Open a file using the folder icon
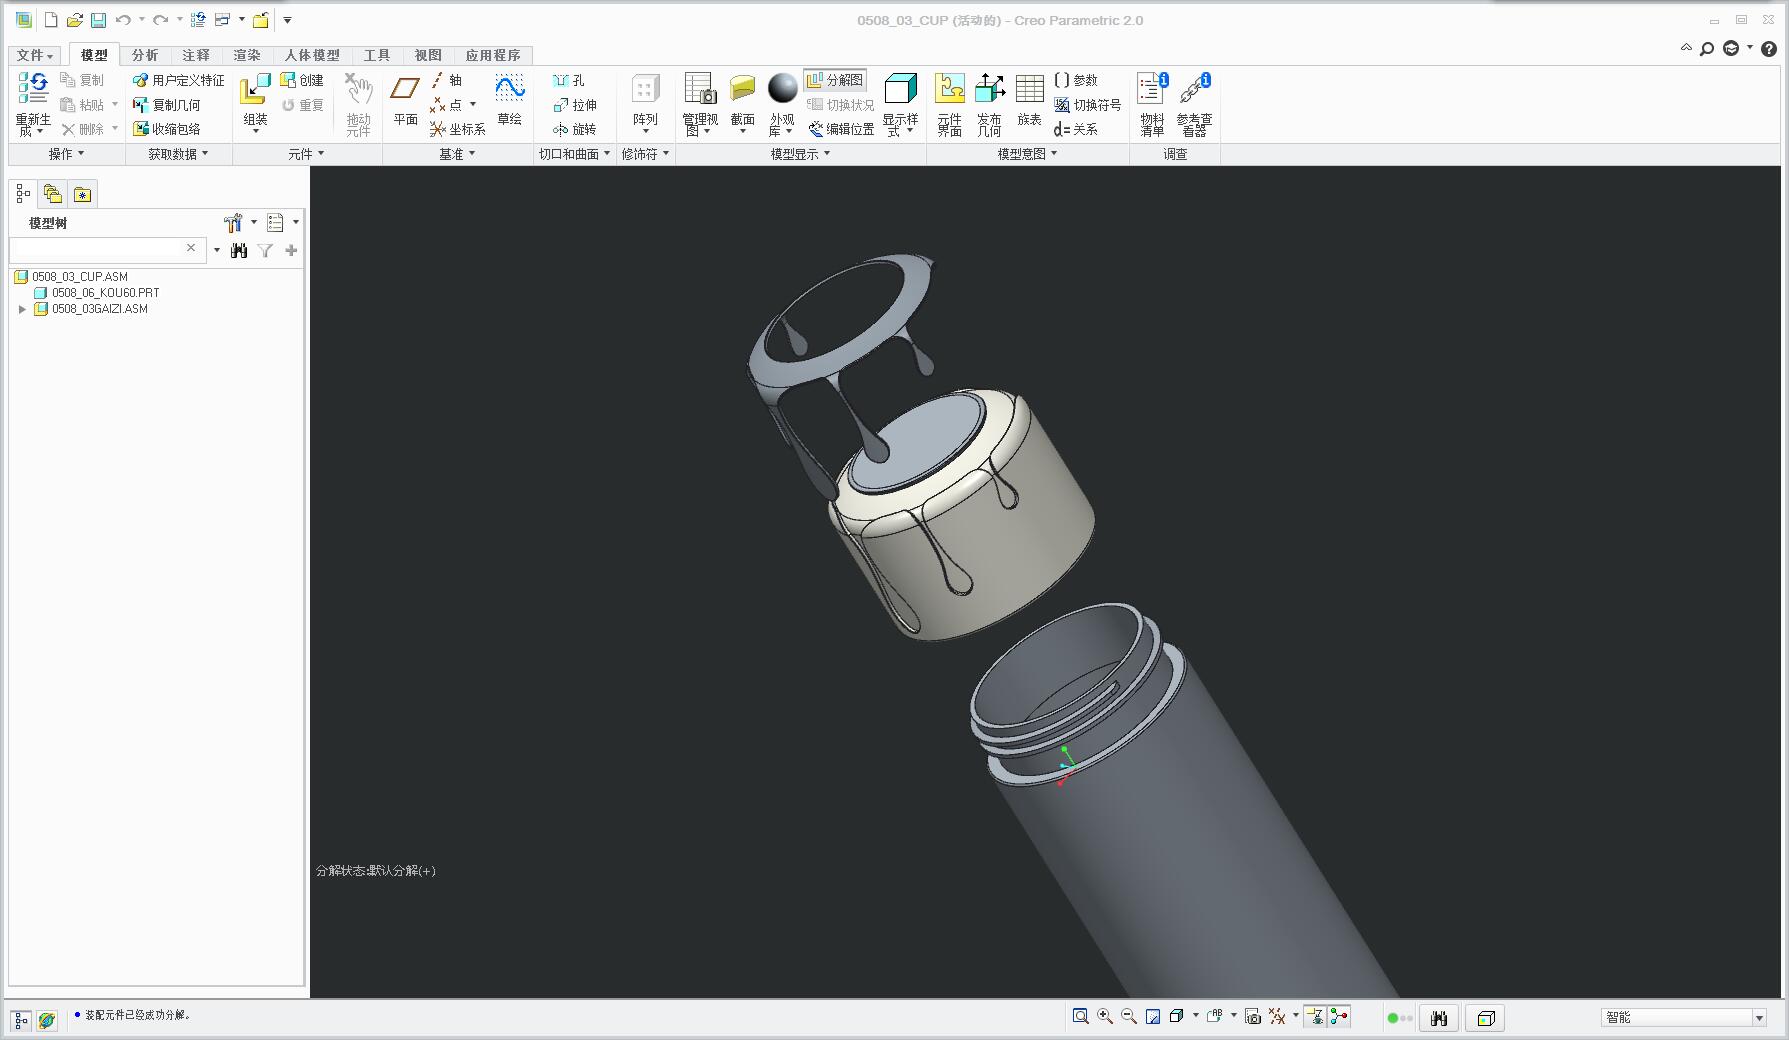 (x=75, y=20)
